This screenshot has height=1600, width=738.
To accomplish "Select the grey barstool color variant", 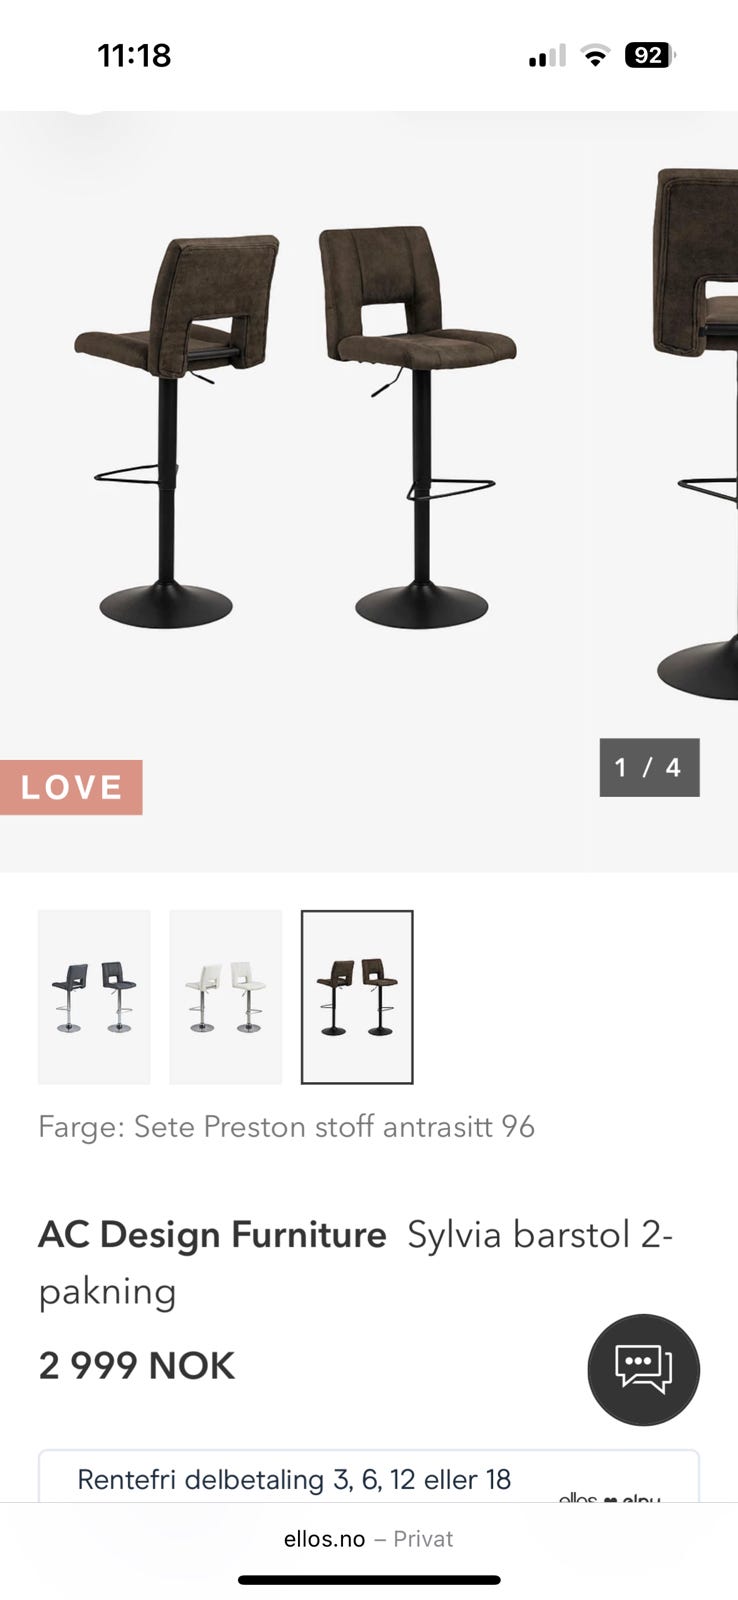I will pos(94,997).
